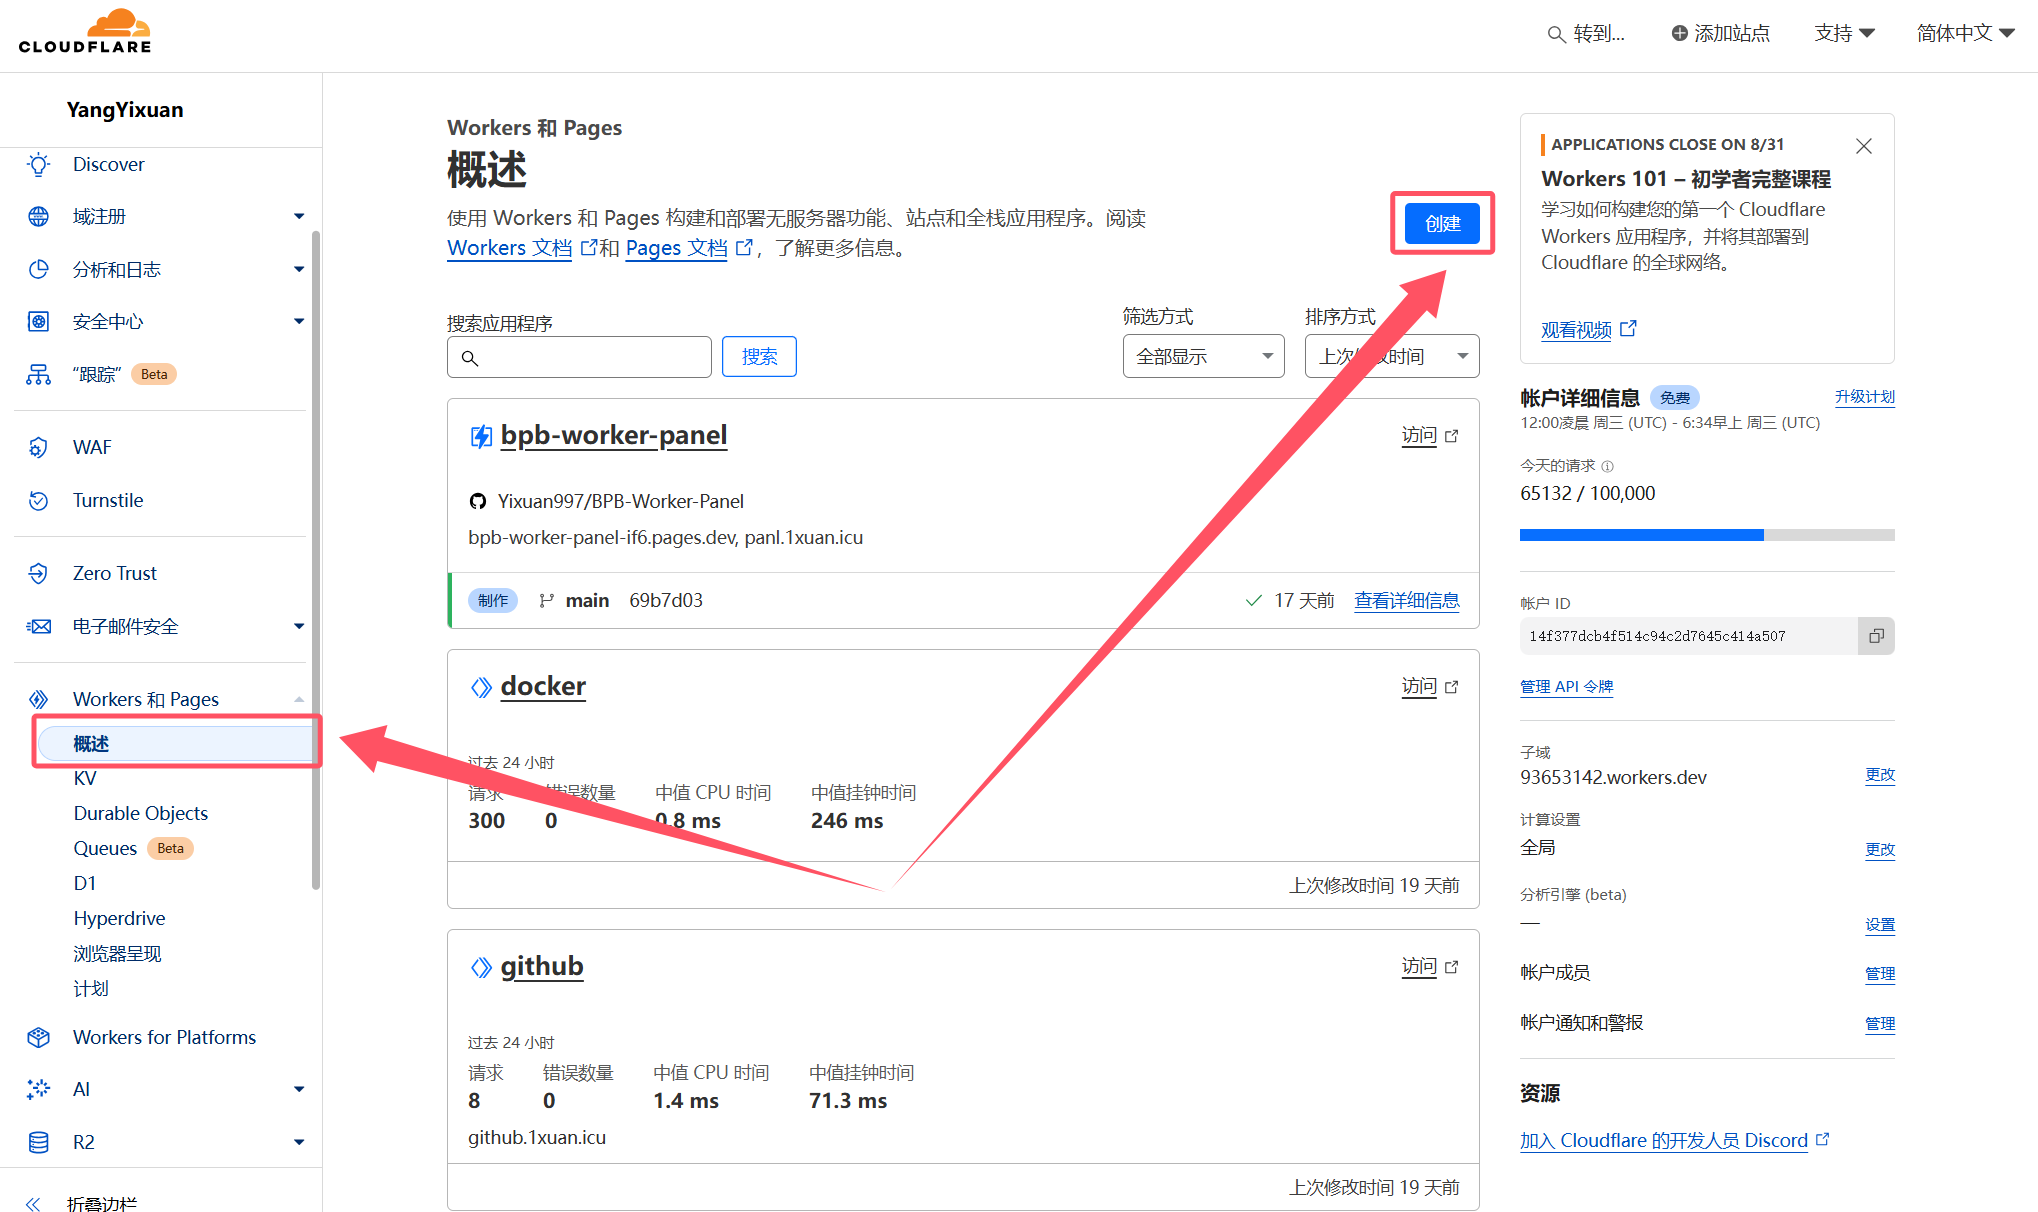The image size is (2038, 1212).
Task: Open Durable Objects in the sidebar
Action: 141,813
